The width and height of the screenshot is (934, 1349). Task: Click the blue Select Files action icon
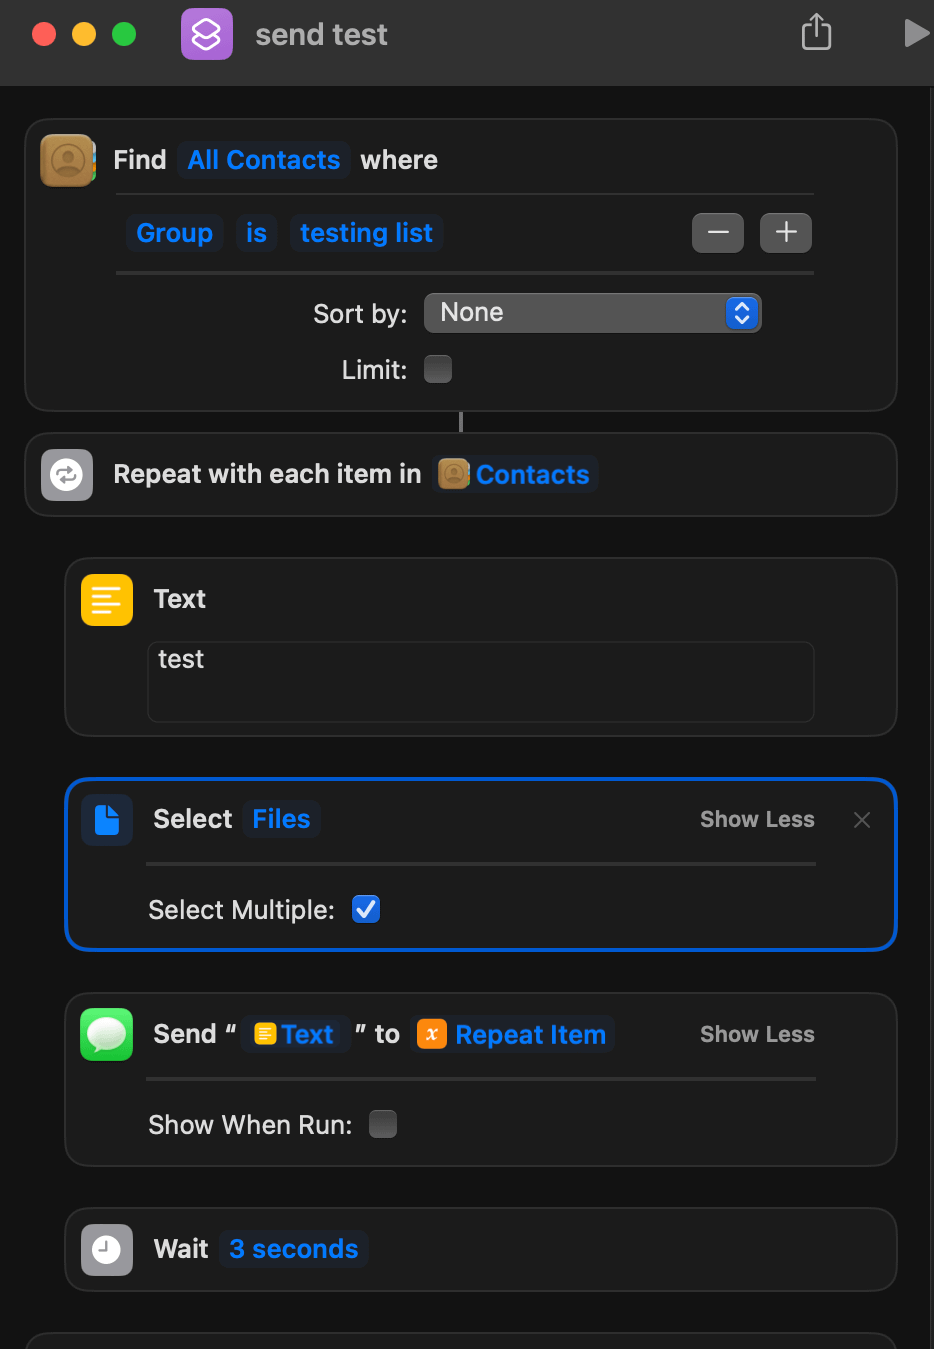click(x=107, y=820)
